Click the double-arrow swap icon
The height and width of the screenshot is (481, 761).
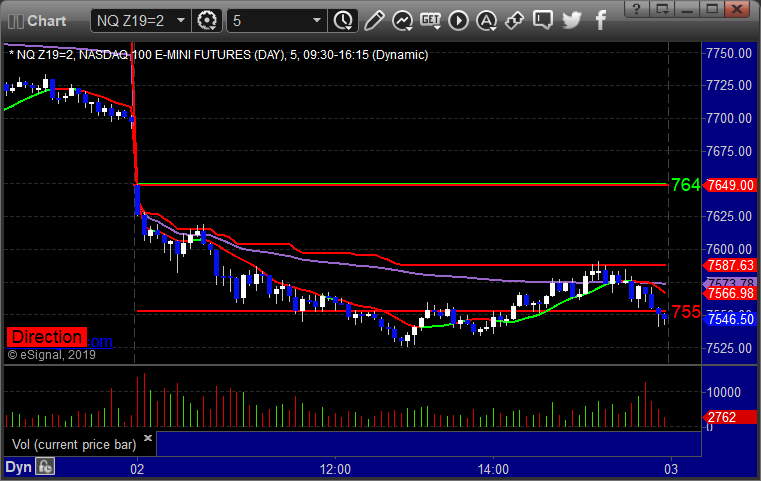point(514,21)
